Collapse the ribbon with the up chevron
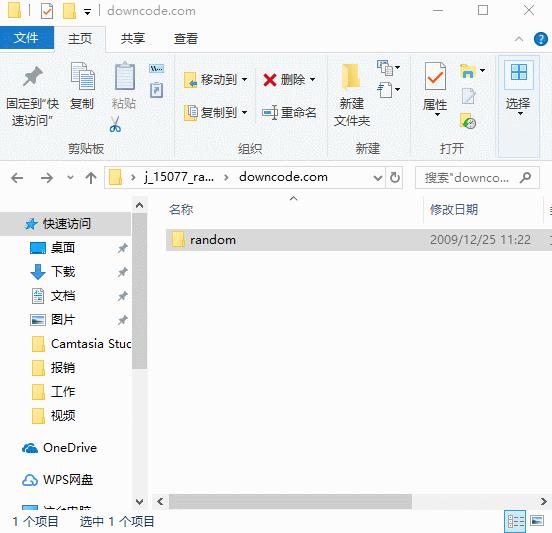This screenshot has height=533, width=552. [x=519, y=39]
